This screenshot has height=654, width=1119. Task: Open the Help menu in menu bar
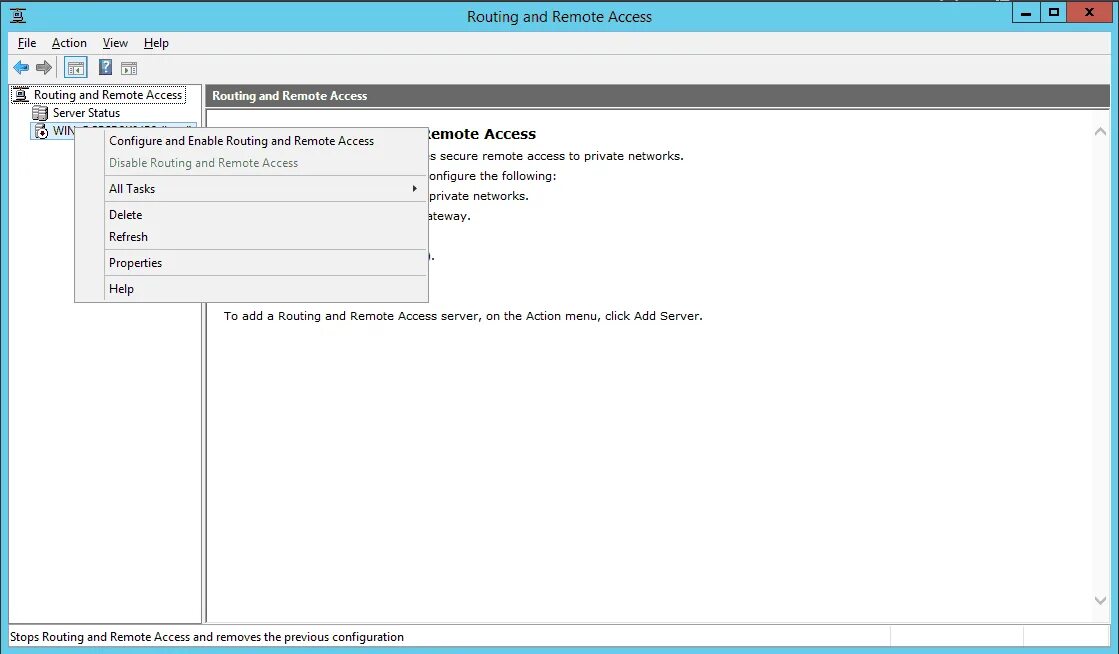[x=156, y=43]
